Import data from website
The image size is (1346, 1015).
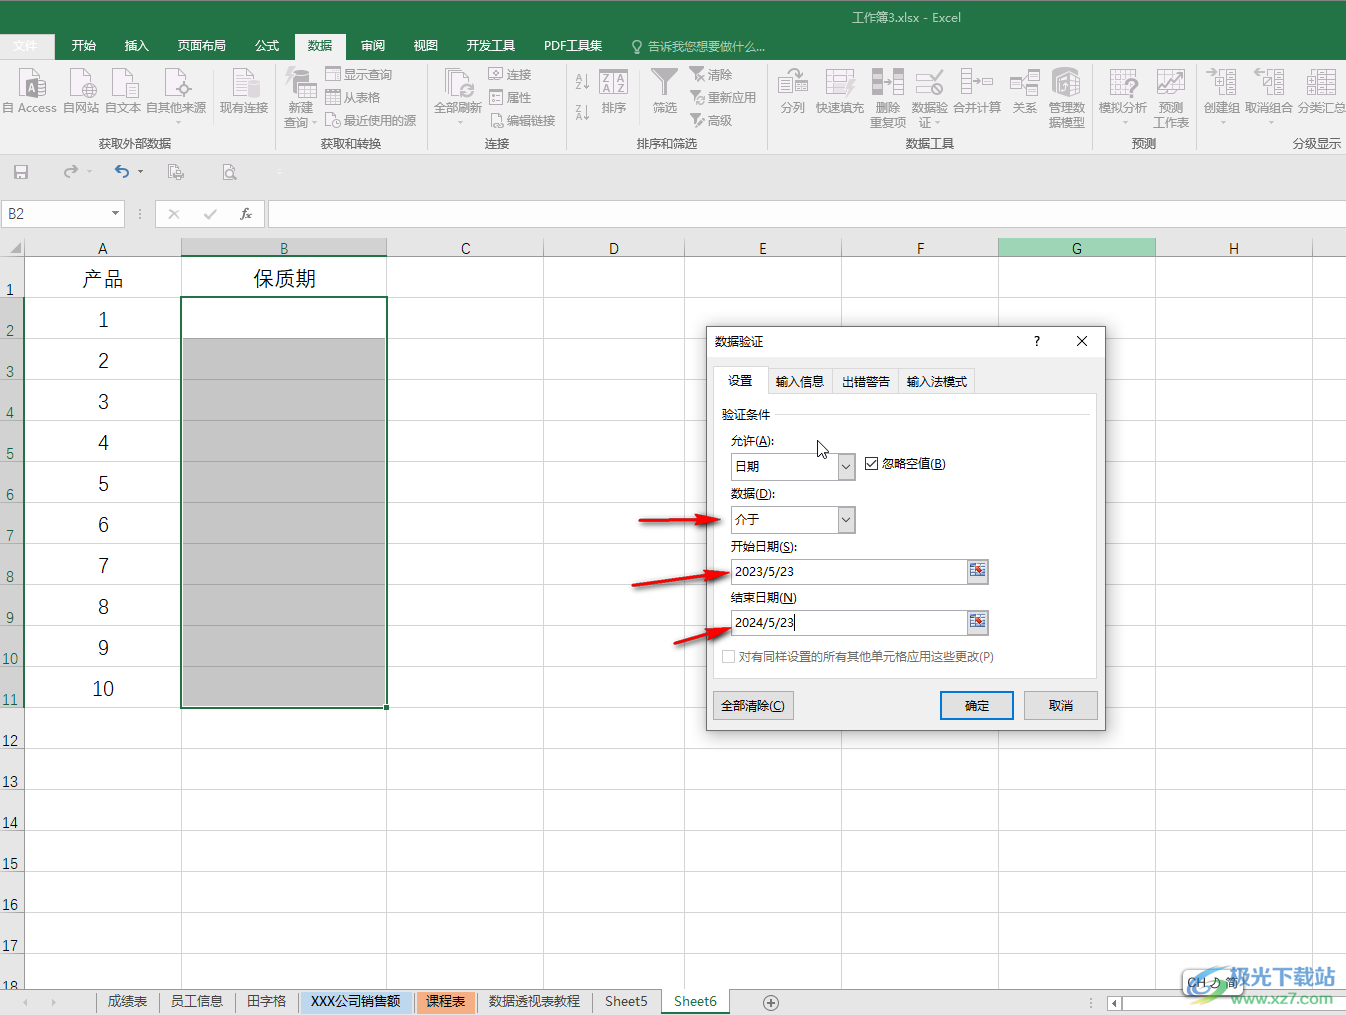(x=81, y=92)
